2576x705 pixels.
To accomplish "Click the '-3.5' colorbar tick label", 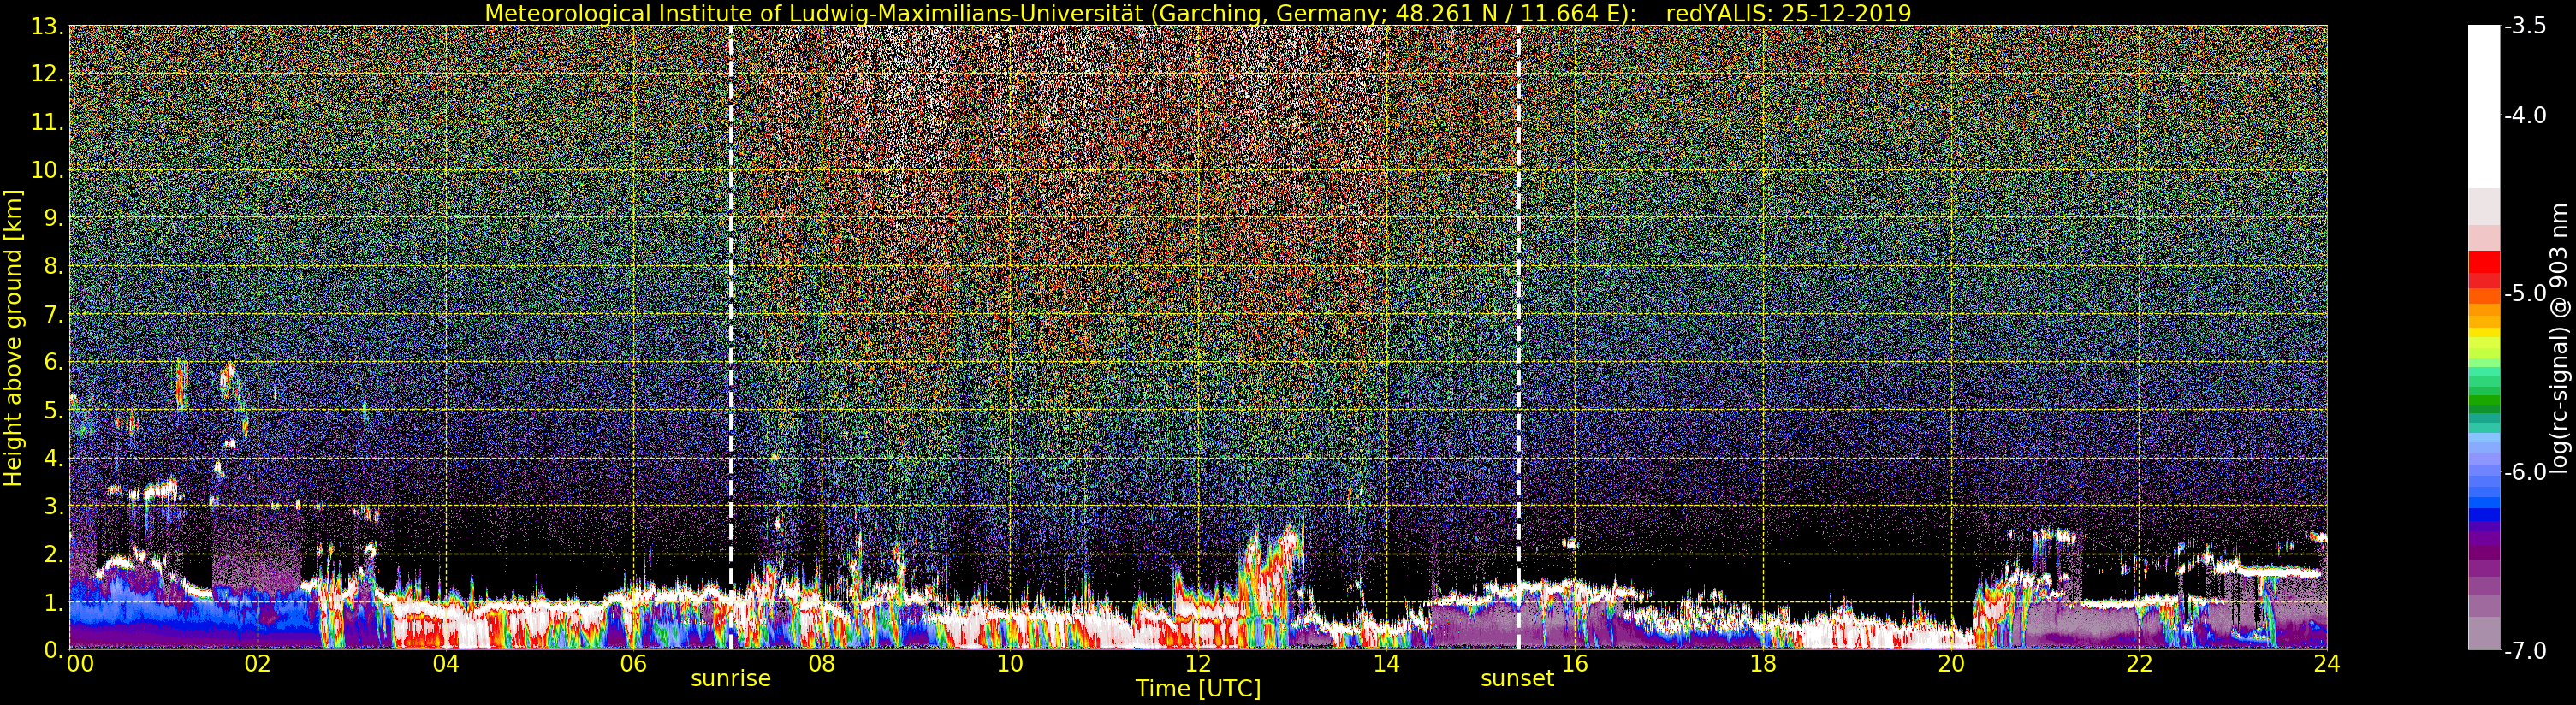I will pyautogui.click(x=2526, y=26).
